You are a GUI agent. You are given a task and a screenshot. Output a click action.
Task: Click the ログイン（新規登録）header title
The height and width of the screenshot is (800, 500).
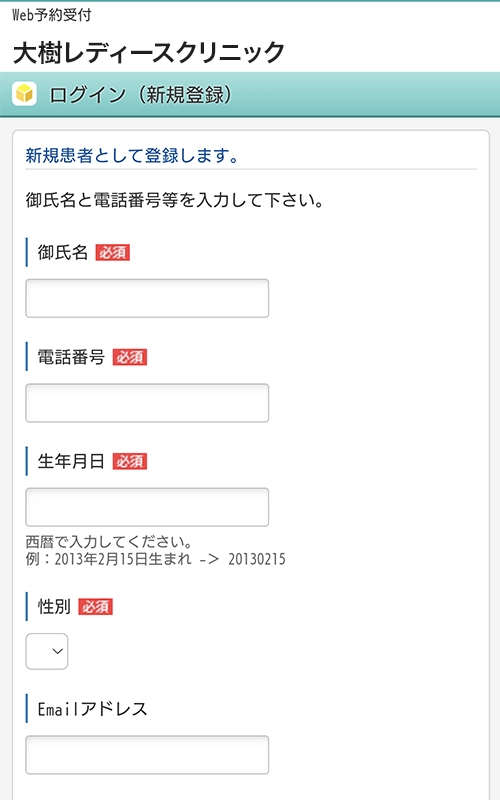tap(141, 94)
